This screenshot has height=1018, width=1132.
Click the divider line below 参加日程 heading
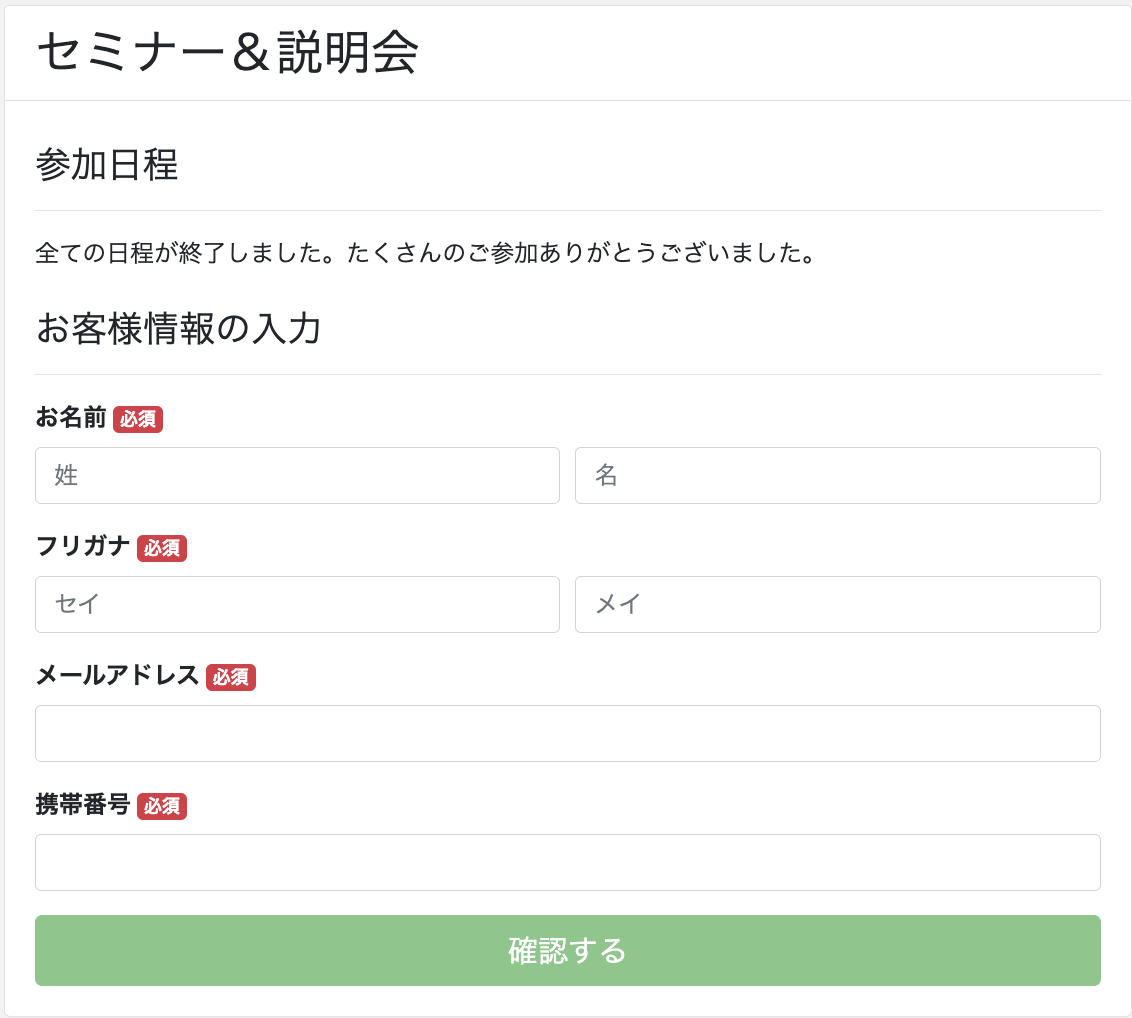point(567,210)
